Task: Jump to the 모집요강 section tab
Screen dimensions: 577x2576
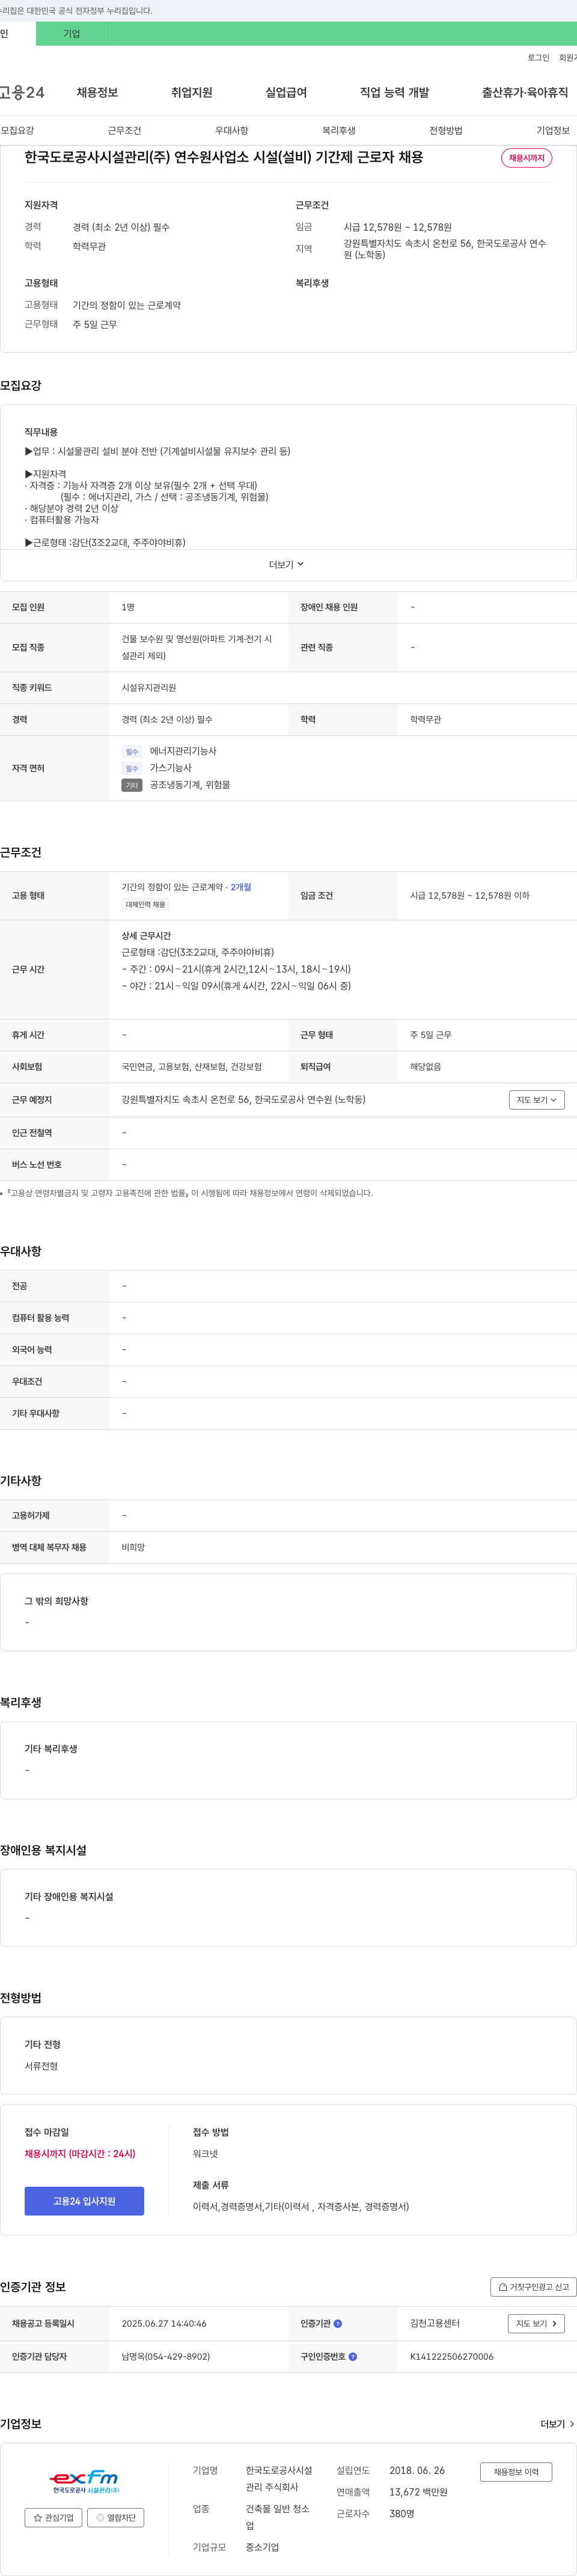Action: [x=17, y=130]
